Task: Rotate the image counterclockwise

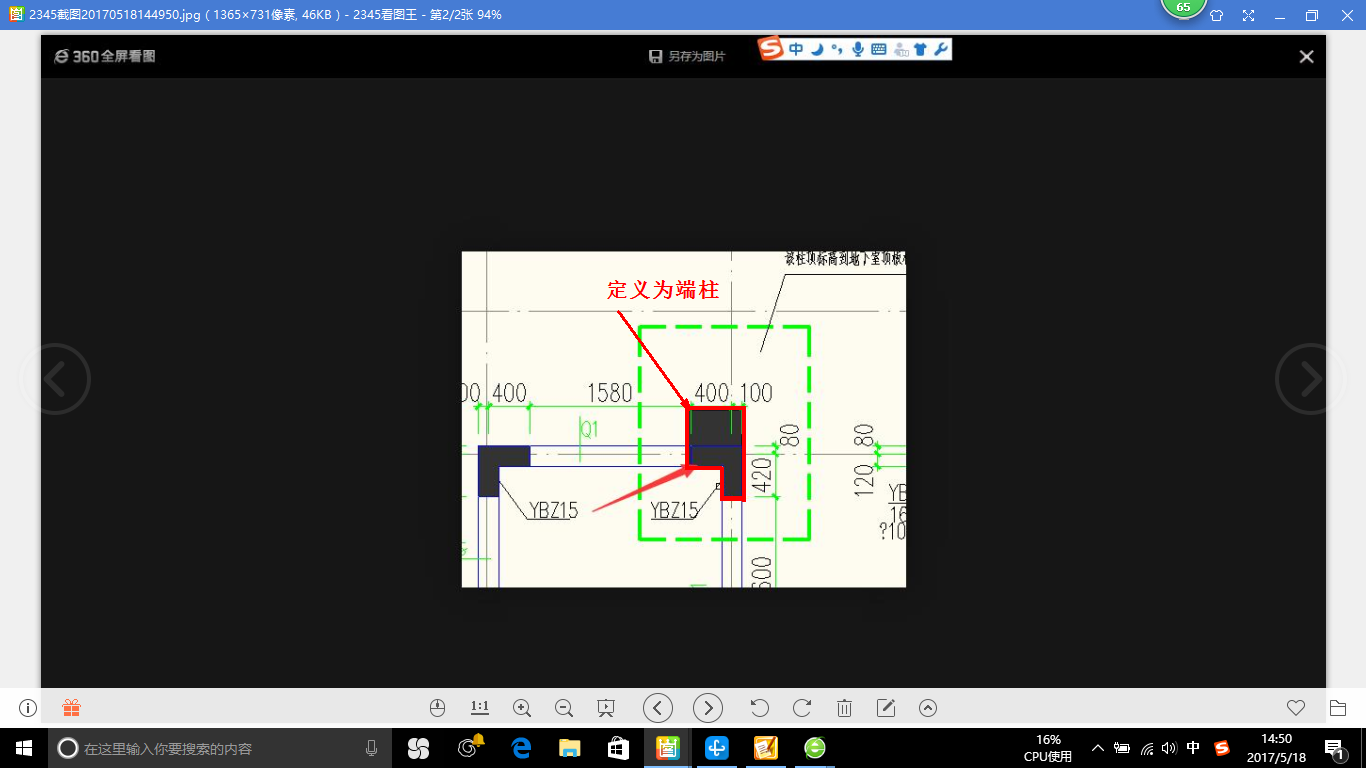Action: tap(759, 708)
